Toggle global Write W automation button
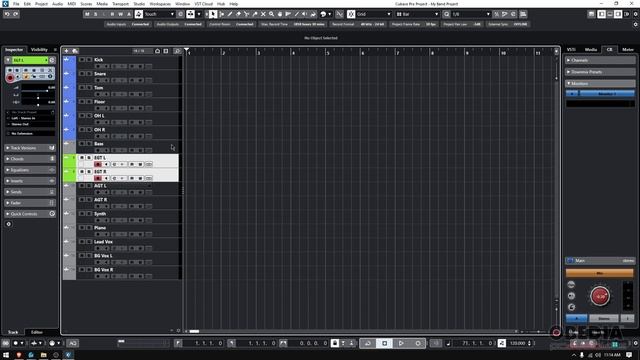Image resolution: width=640 pixels, height=360 pixels. click(x=120, y=14)
